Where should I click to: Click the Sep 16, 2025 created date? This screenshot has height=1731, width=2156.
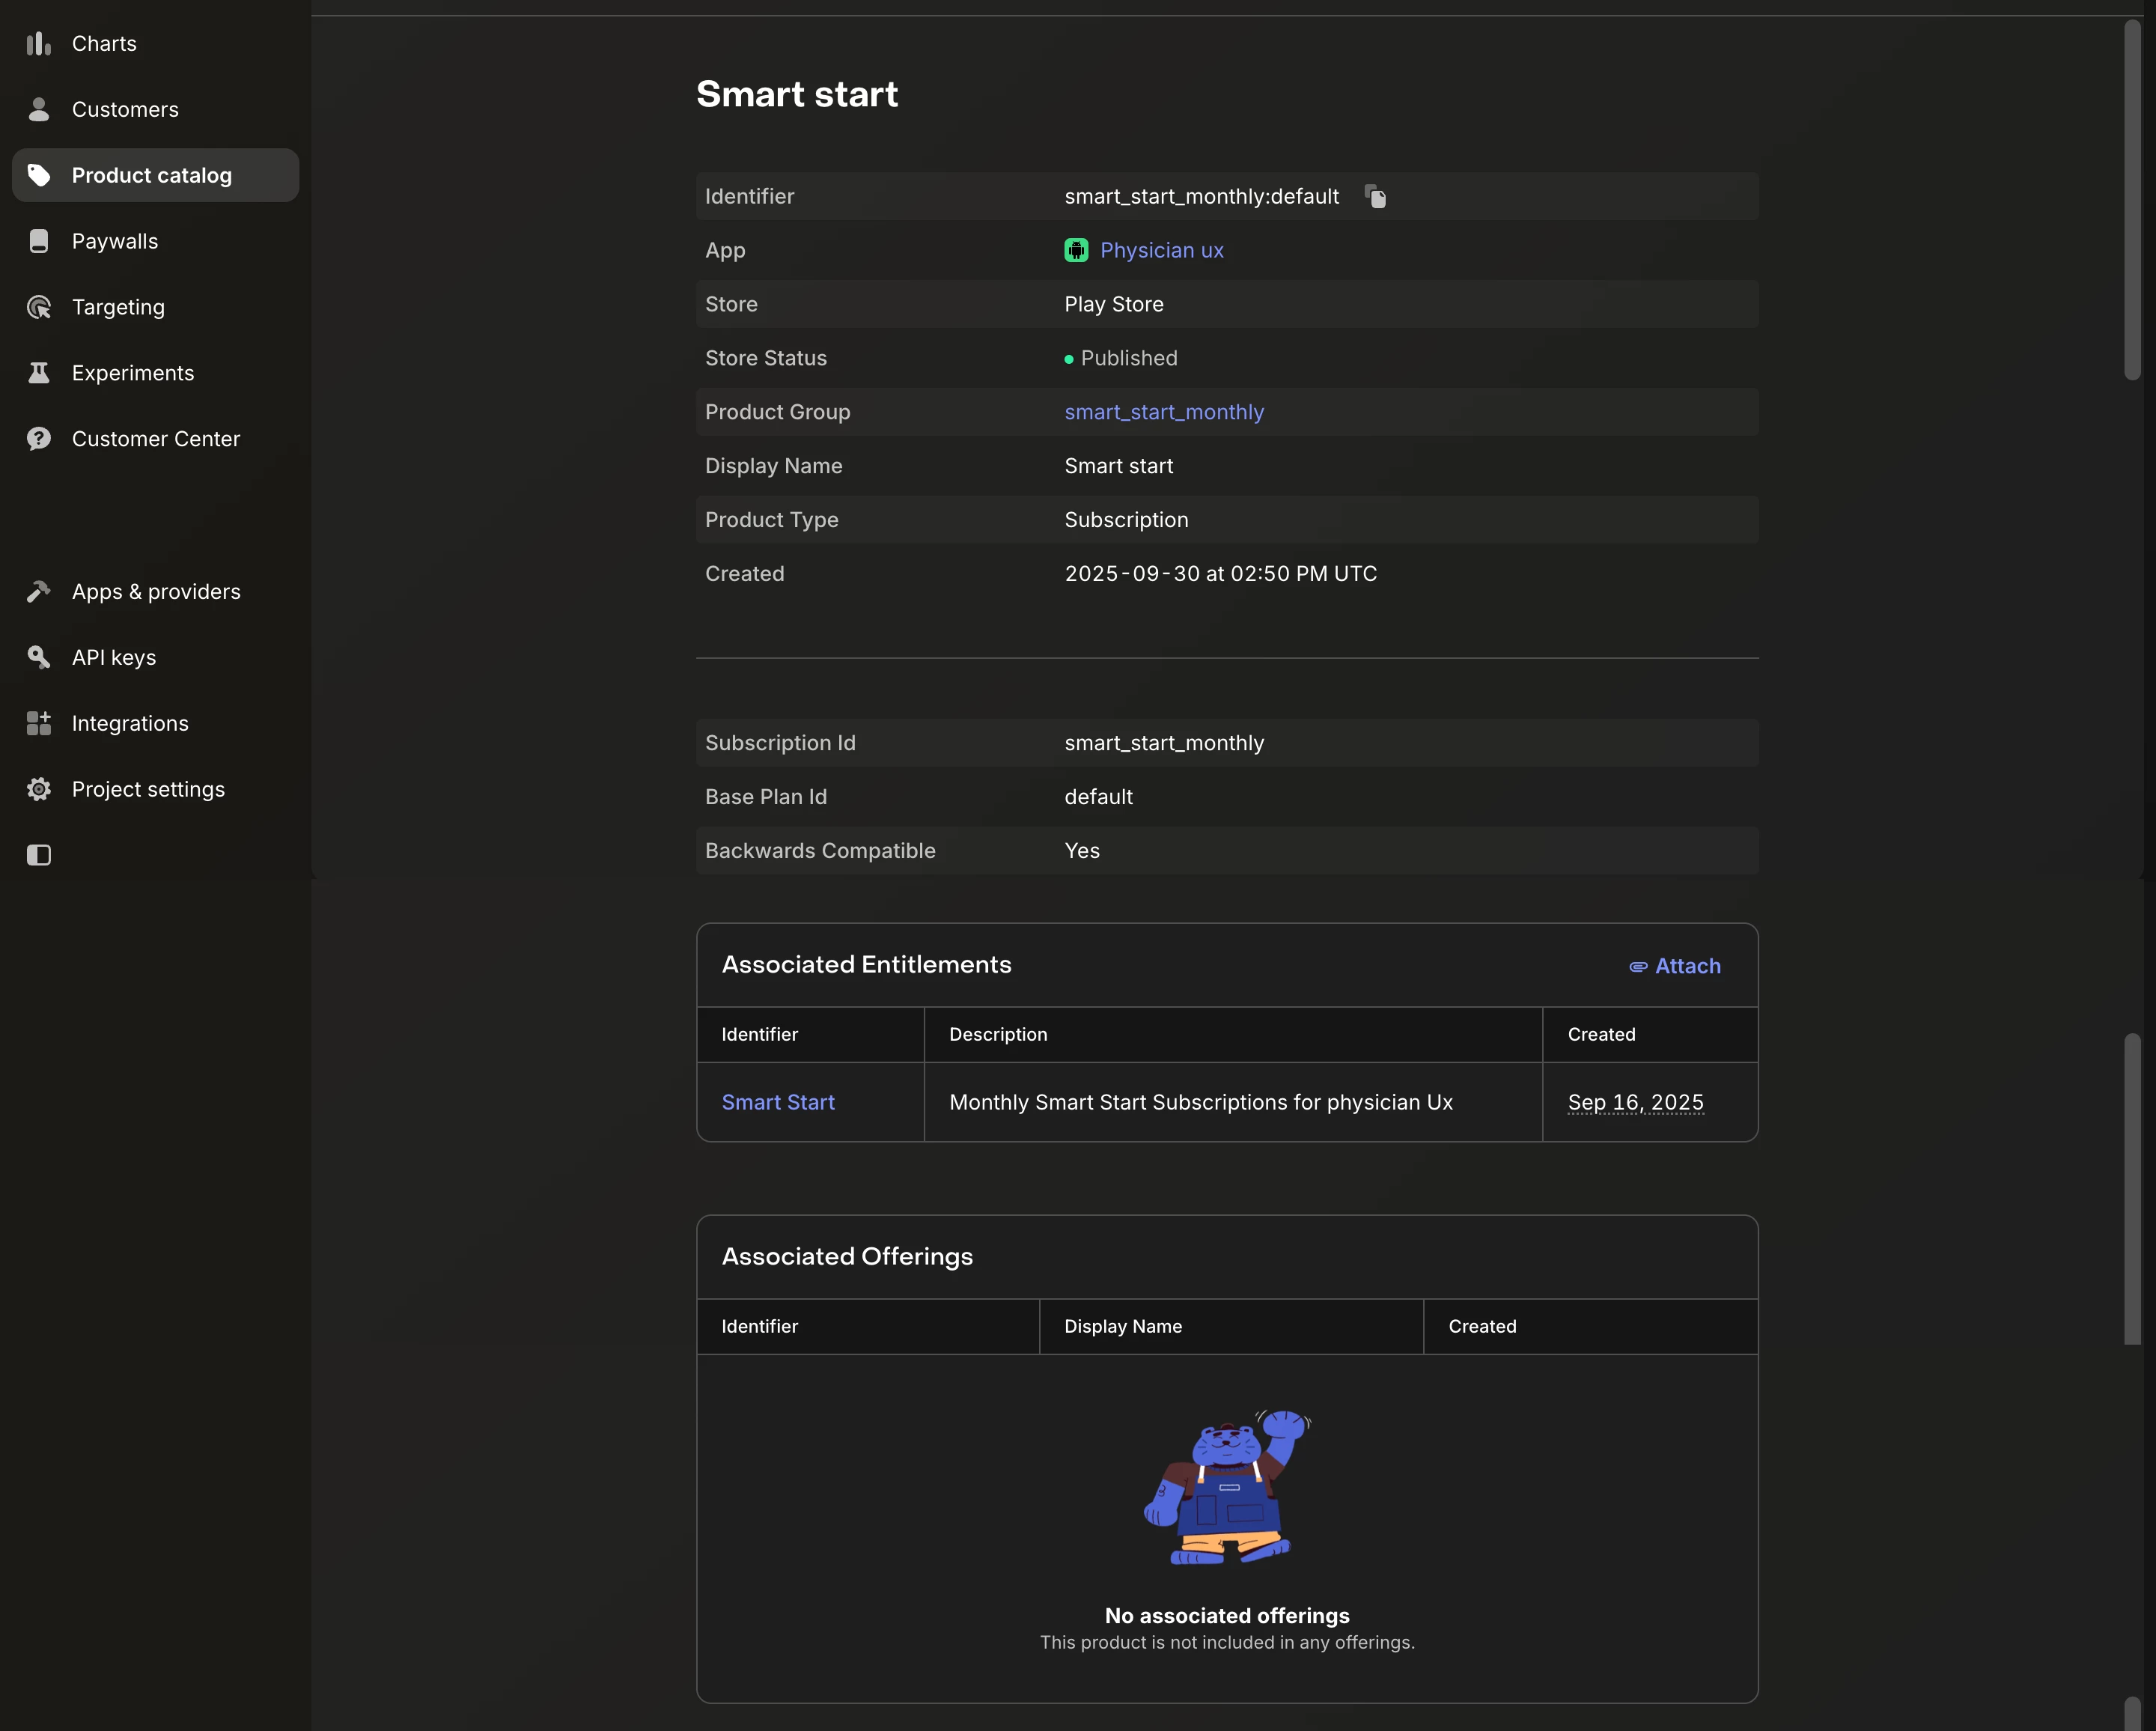pos(1635,1102)
